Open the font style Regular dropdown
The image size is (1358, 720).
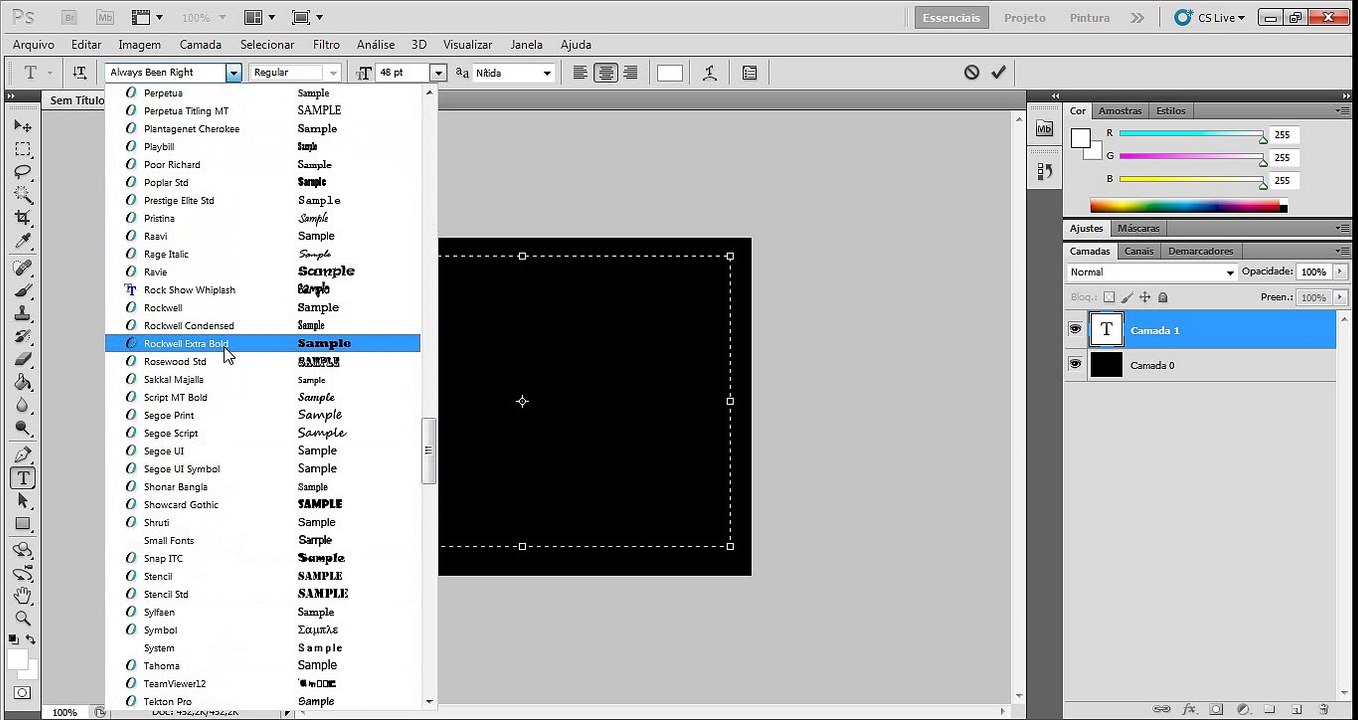pos(333,72)
